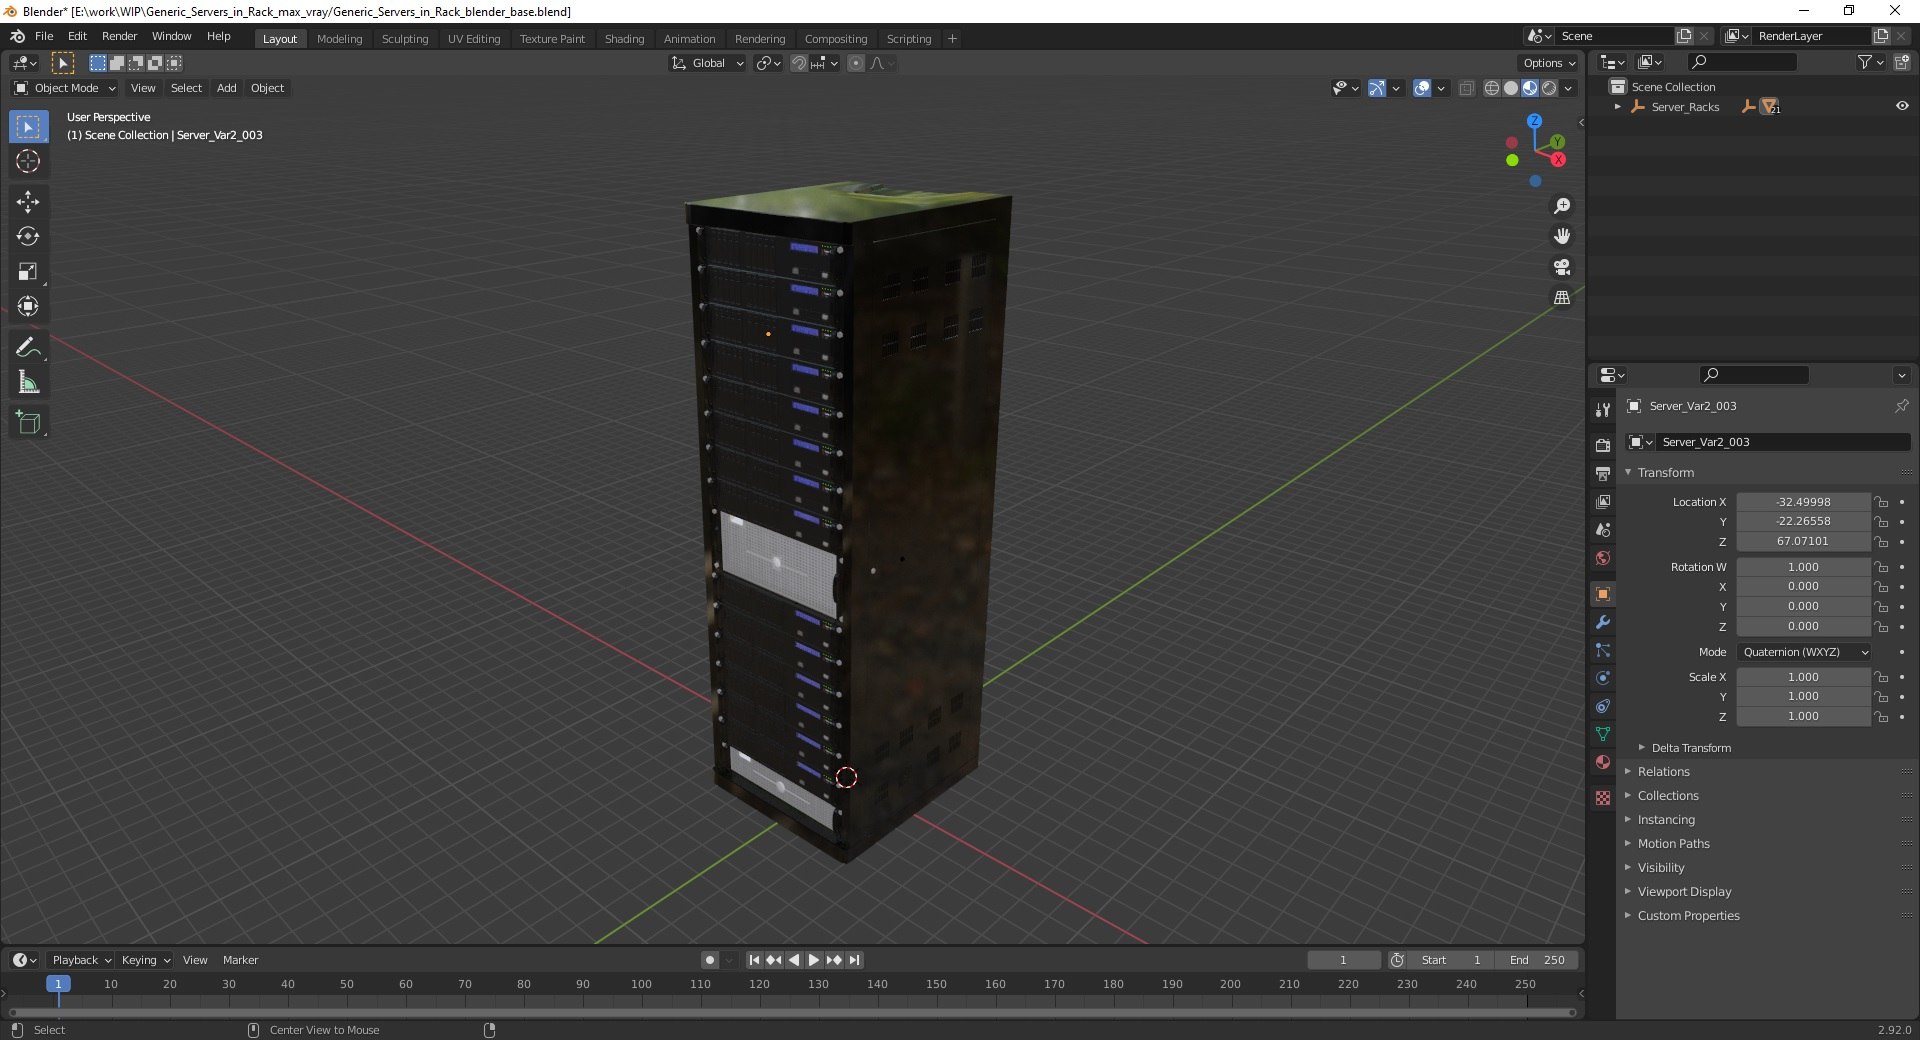The image size is (1920, 1040).
Task: Toggle viewport gizmos display button
Action: [1376, 88]
